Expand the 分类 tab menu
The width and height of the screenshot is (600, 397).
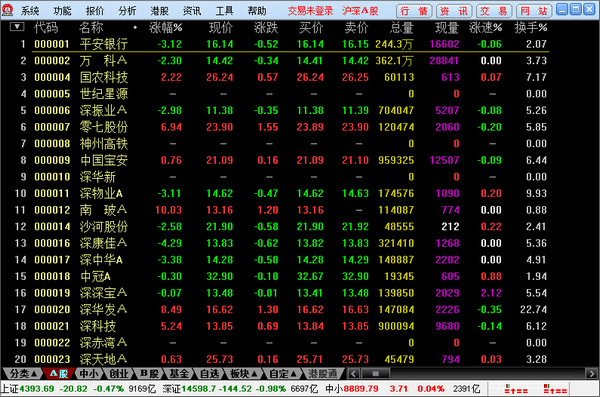(x=23, y=373)
